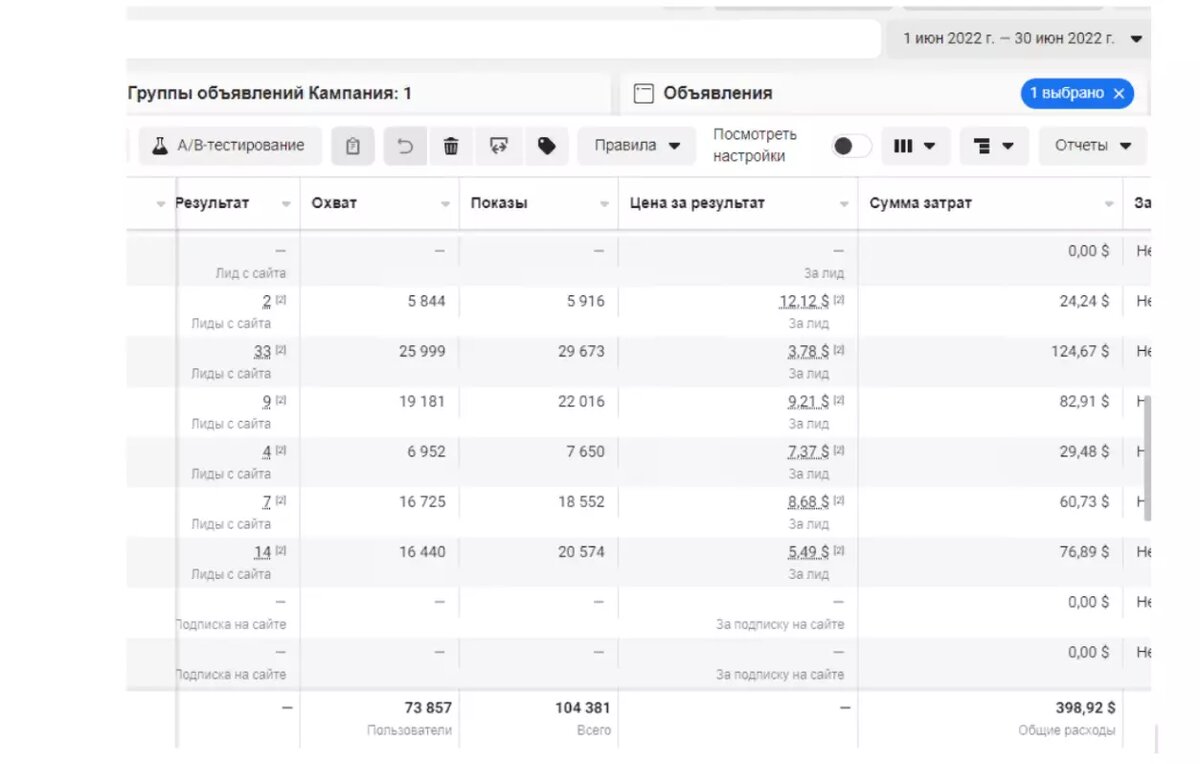
Task: Select total reach 73 857
Action: [428, 707]
